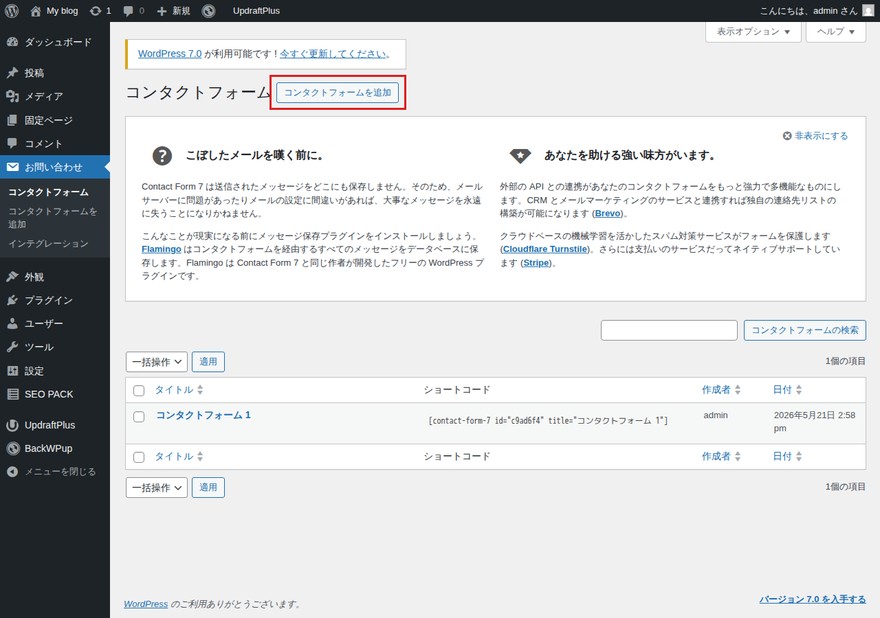Click the plus 新規 item
Image resolution: width=880 pixels, height=618 pixels.
173,11
